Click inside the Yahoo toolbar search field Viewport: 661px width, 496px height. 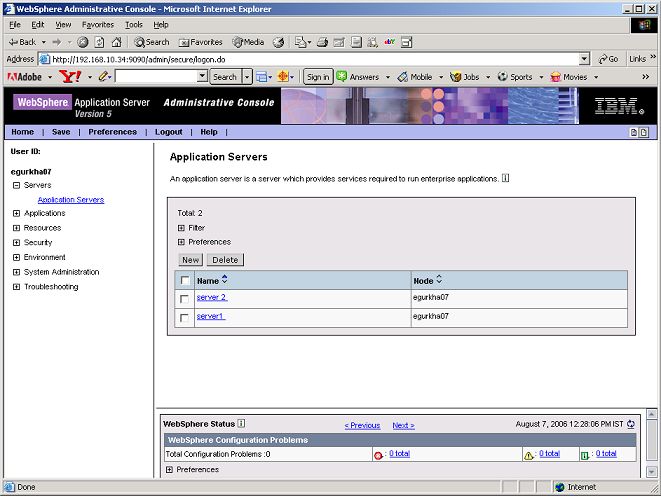[x=156, y=76]
